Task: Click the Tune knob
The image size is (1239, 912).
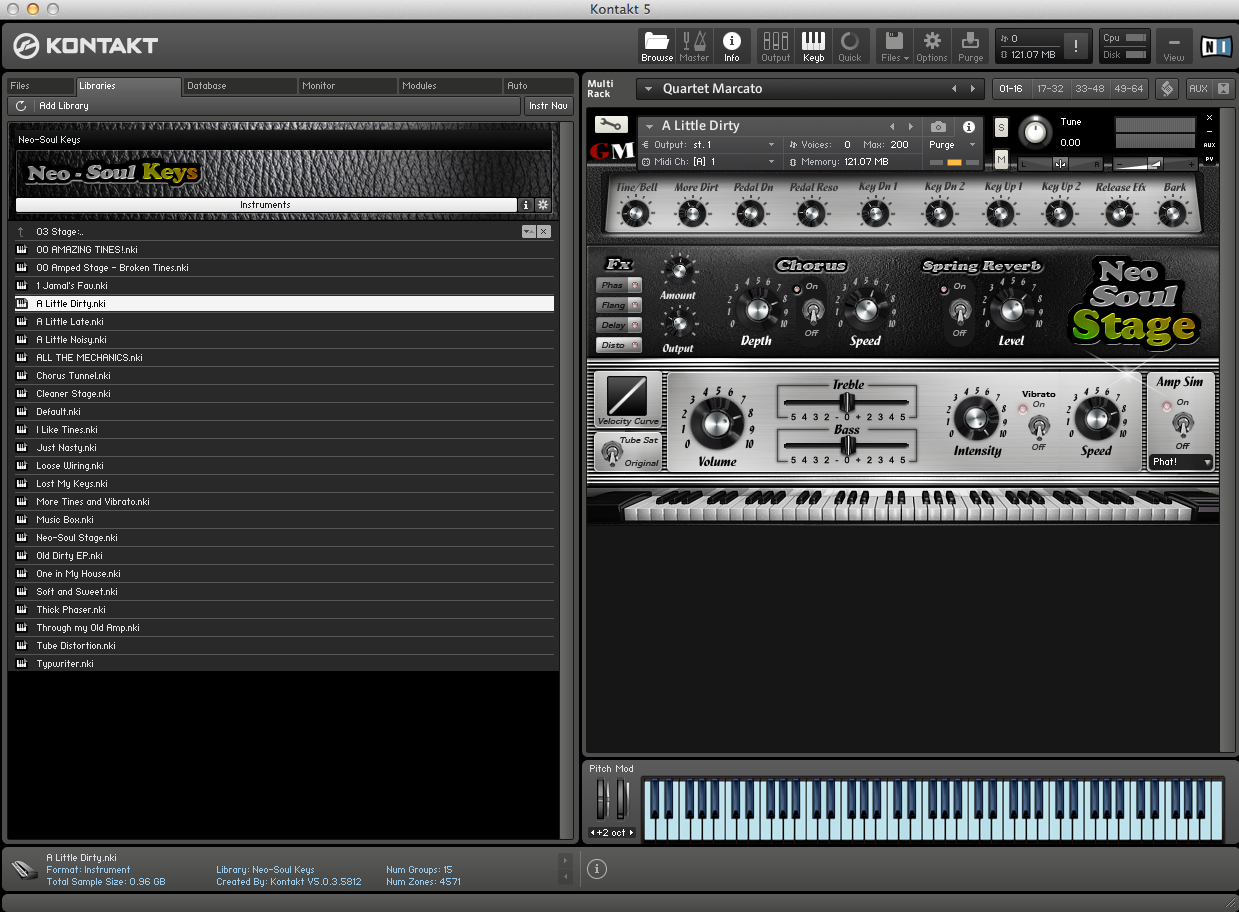Action: [x=1037, y=130]
